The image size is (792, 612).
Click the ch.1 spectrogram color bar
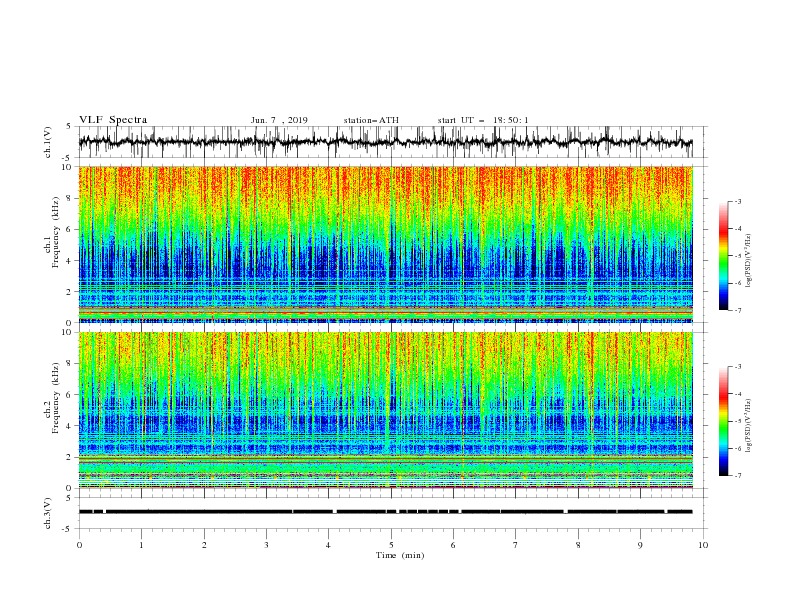[723, 256]
